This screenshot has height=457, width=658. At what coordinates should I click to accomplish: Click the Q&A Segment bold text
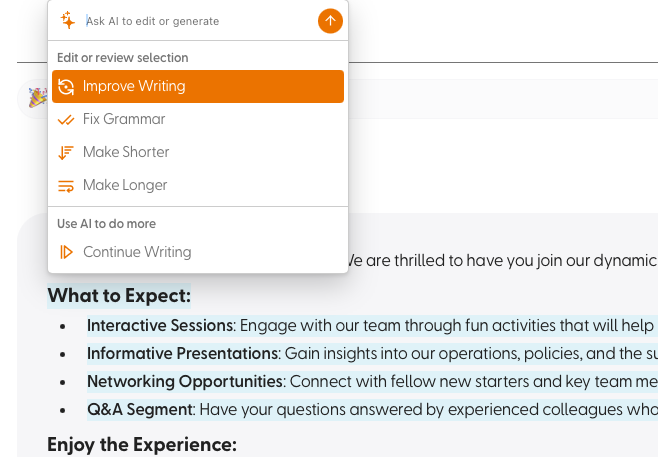coord(140,409)
